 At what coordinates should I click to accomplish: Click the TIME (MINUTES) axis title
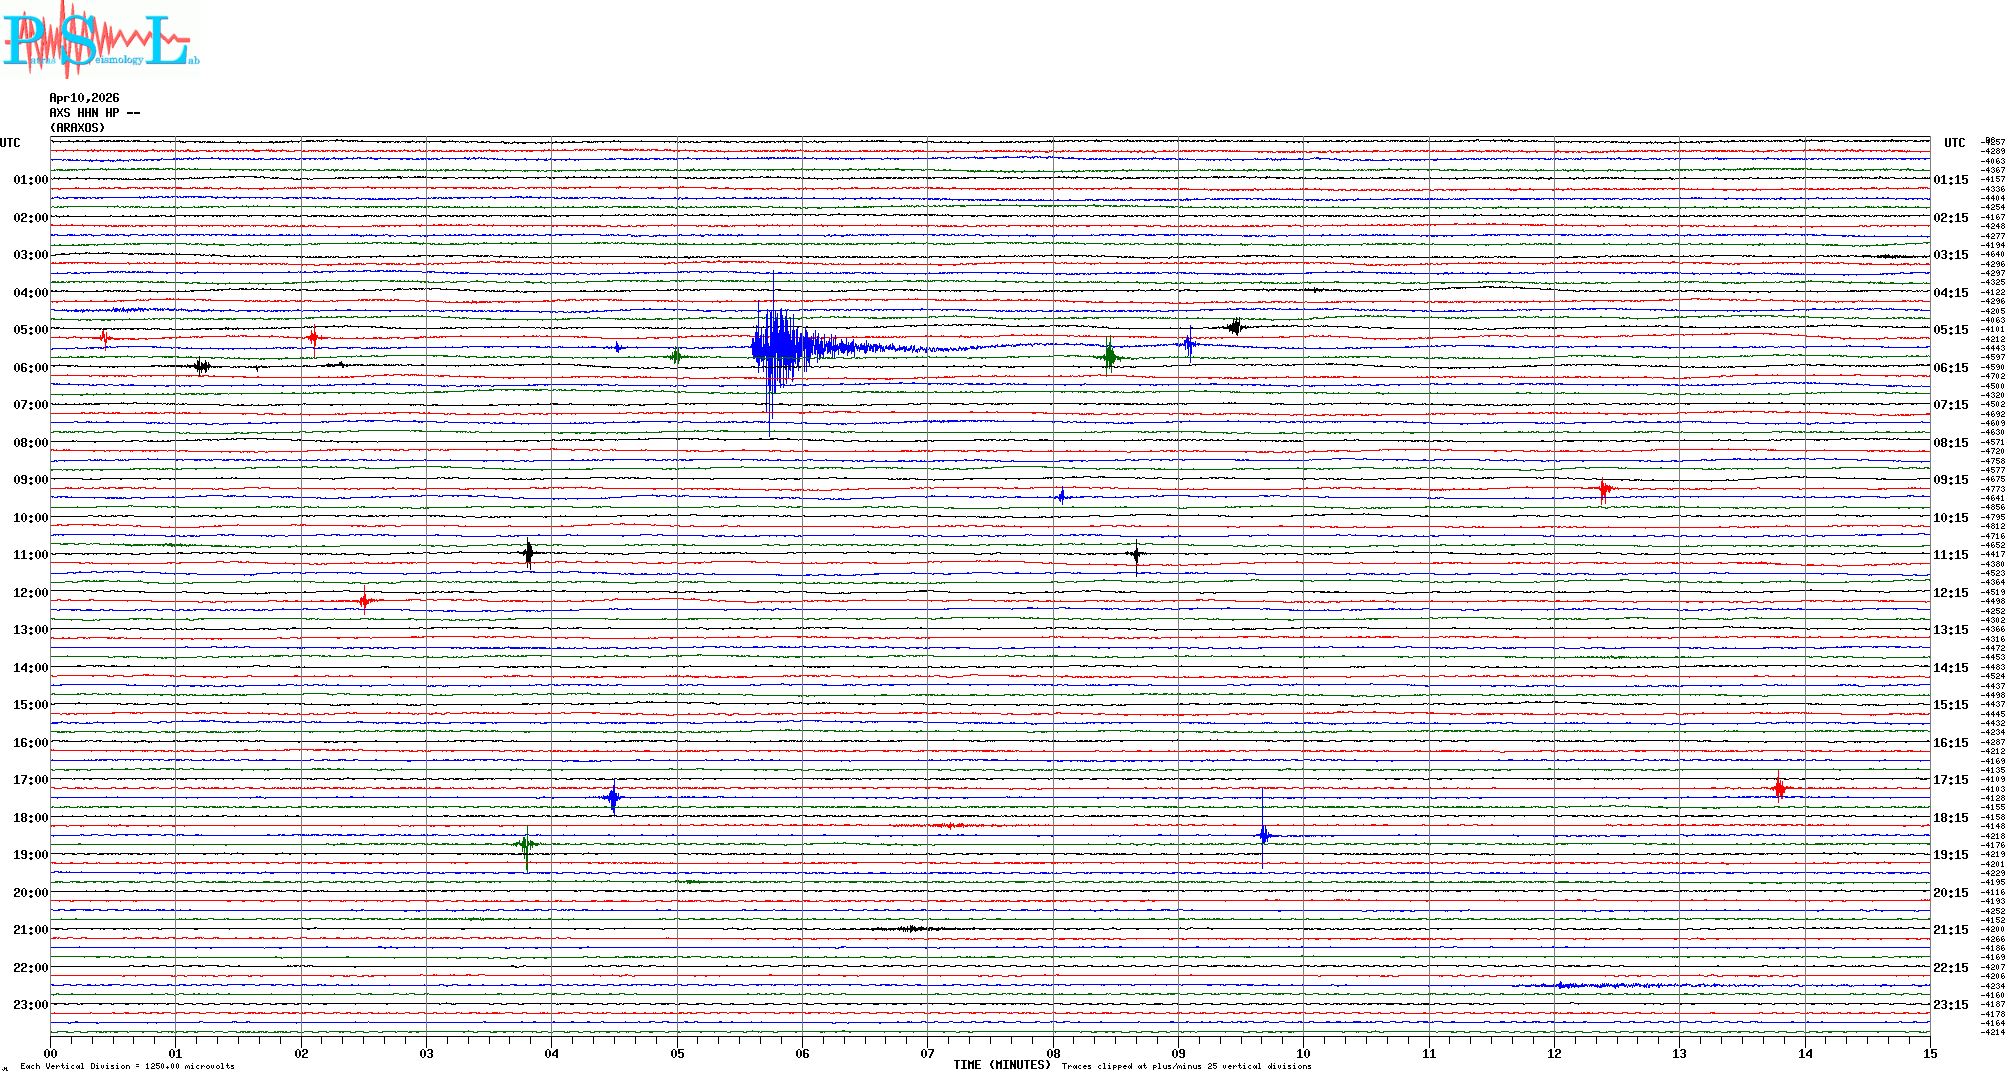[1001, 1065]
